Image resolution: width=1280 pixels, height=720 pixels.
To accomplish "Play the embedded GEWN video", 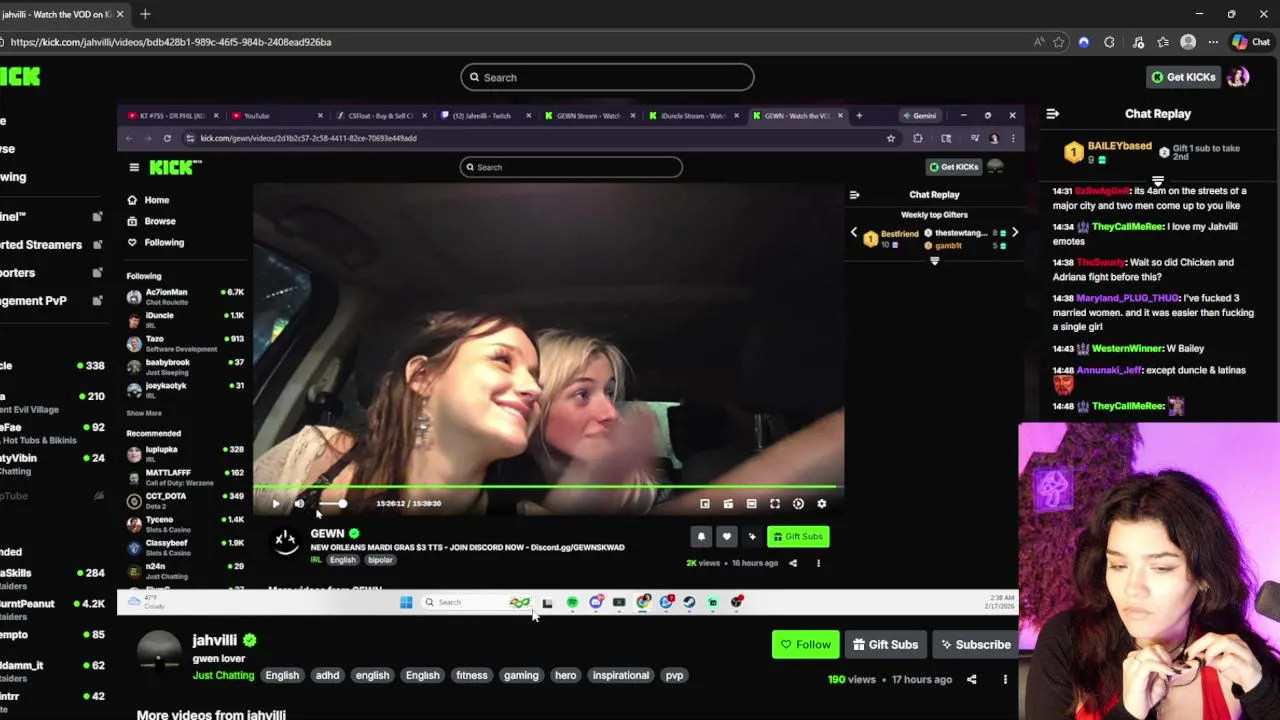I will pos(276,504).
